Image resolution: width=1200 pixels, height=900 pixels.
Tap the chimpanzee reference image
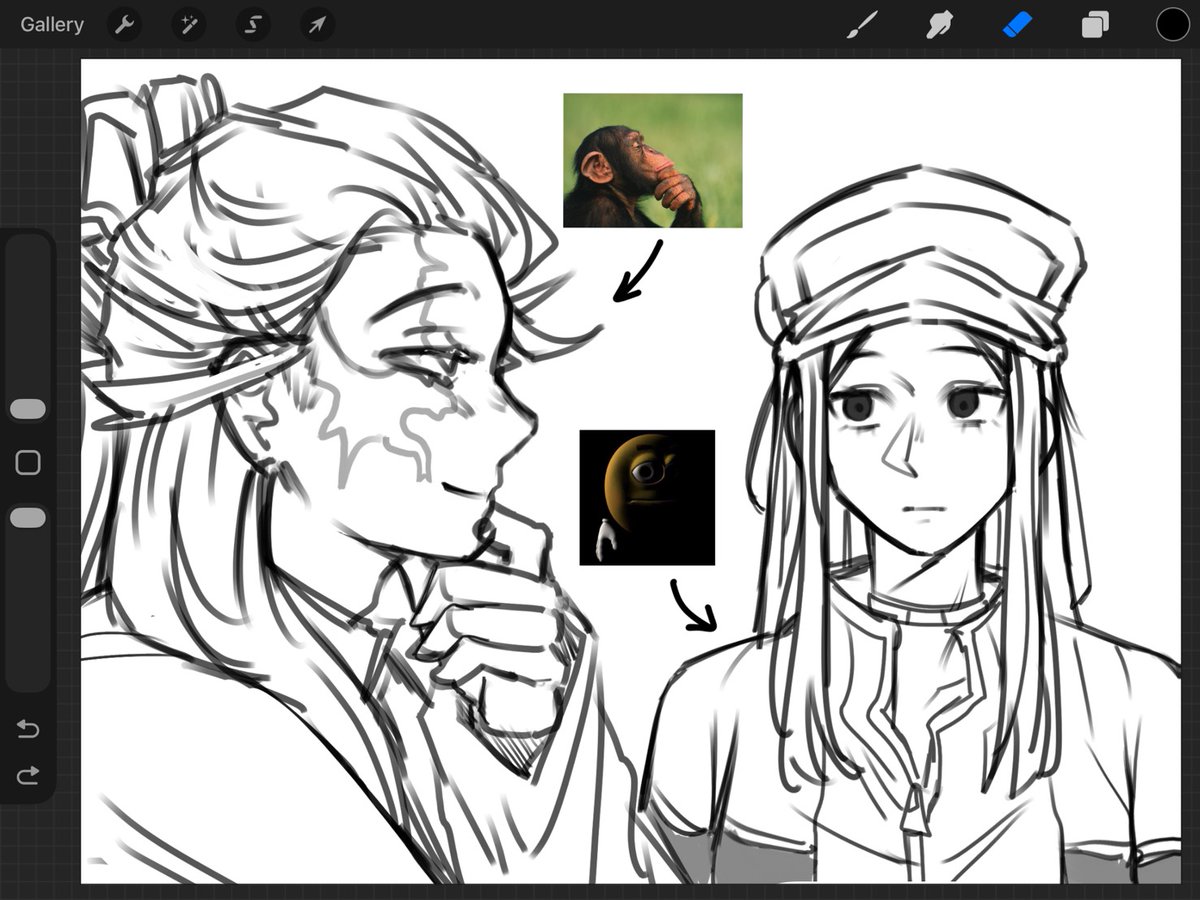[x=653, y=161]
